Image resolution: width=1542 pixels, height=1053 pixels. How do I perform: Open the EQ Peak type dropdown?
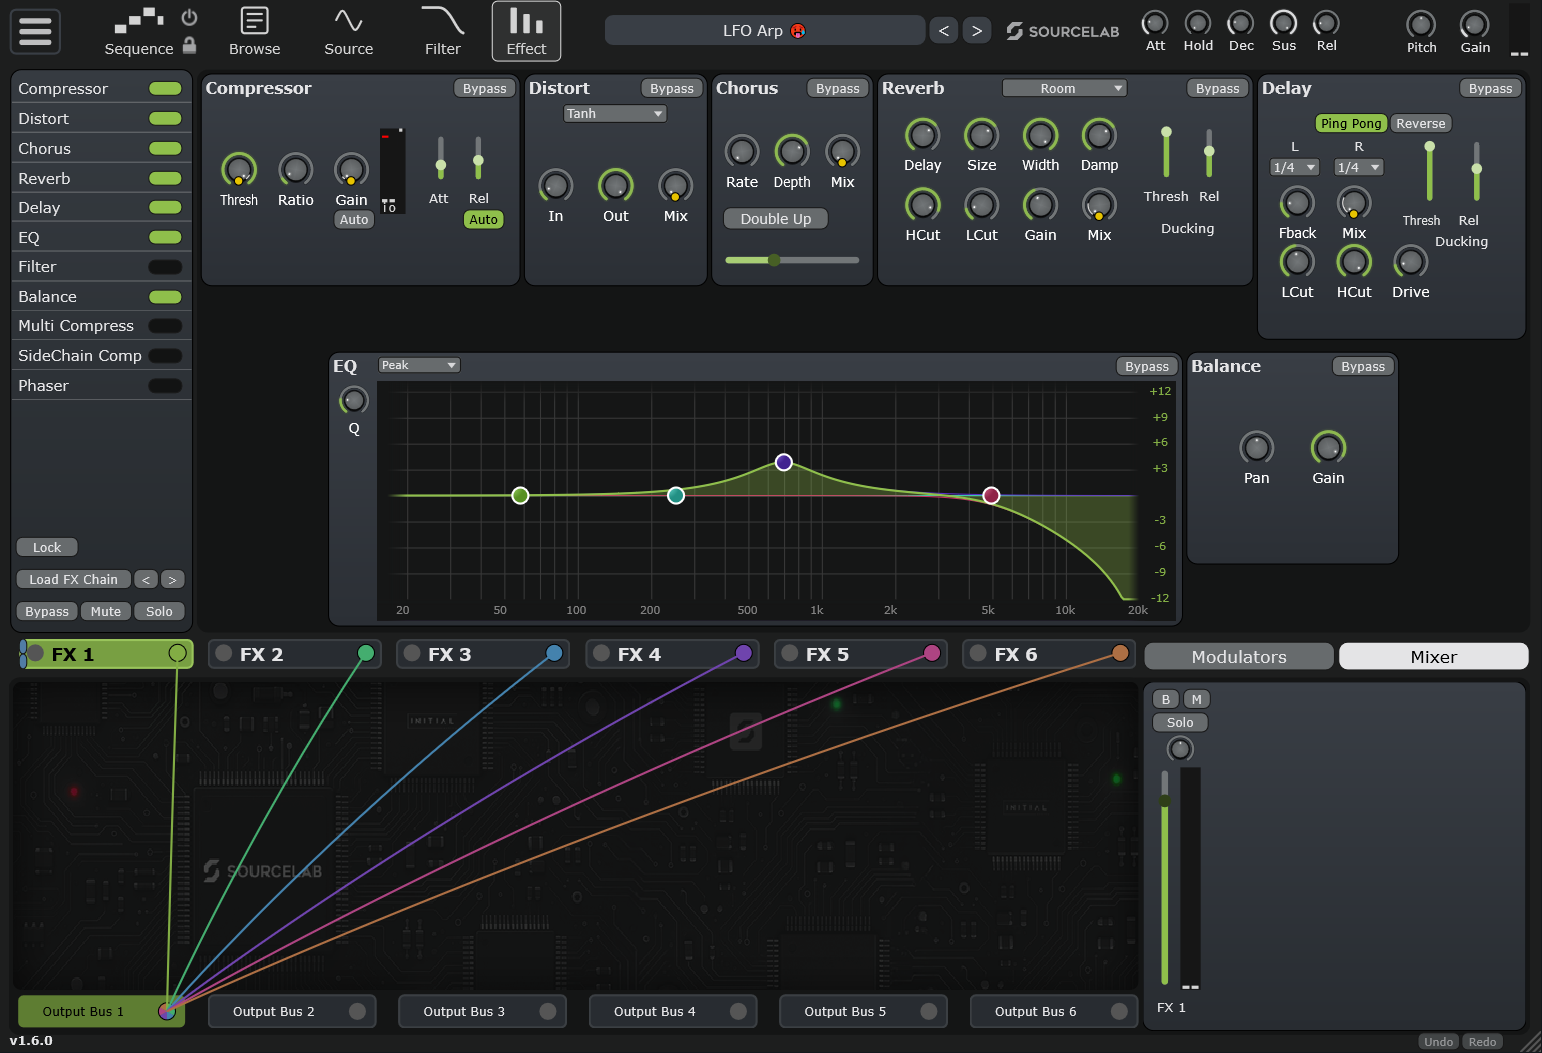(x=418, y=366)
